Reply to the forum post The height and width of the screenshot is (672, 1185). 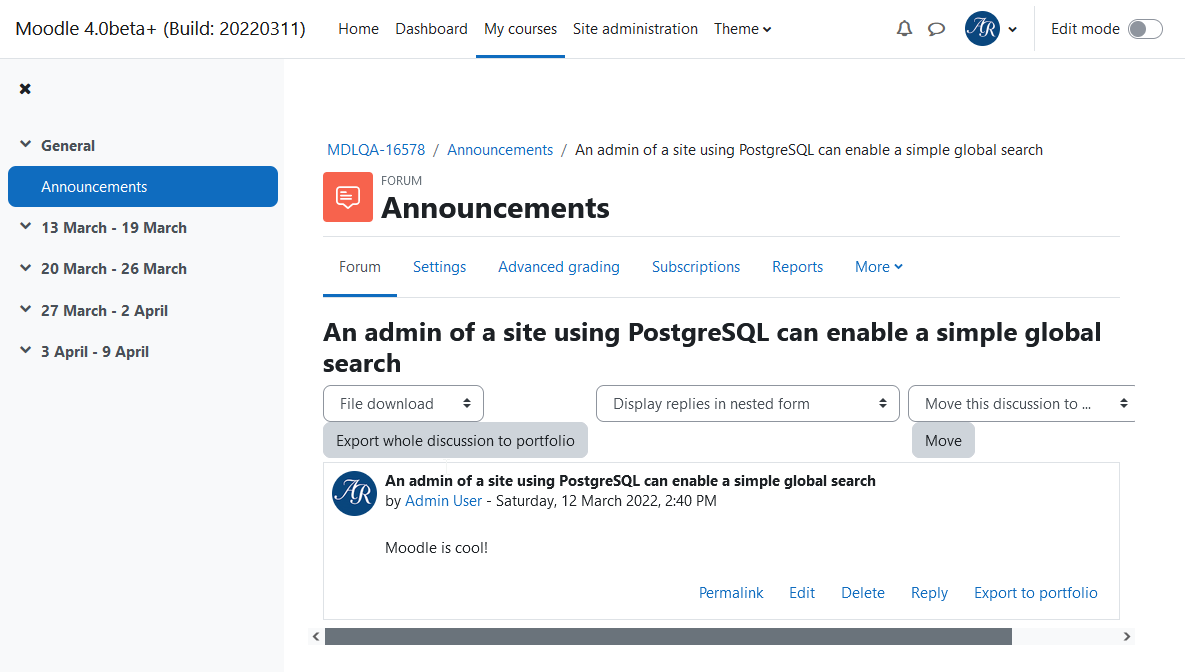click(929, 593)
